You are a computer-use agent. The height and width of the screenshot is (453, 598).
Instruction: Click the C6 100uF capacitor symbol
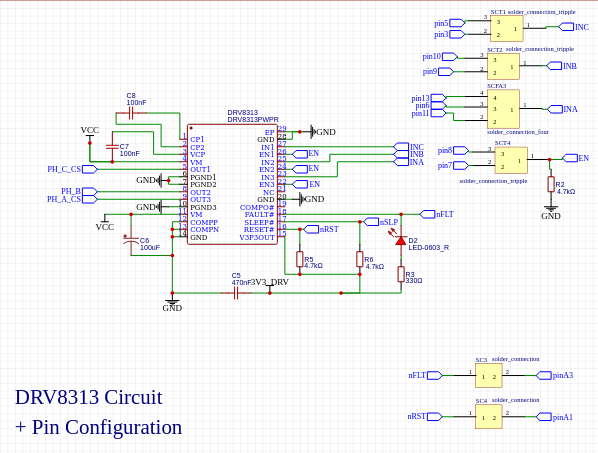131,241
